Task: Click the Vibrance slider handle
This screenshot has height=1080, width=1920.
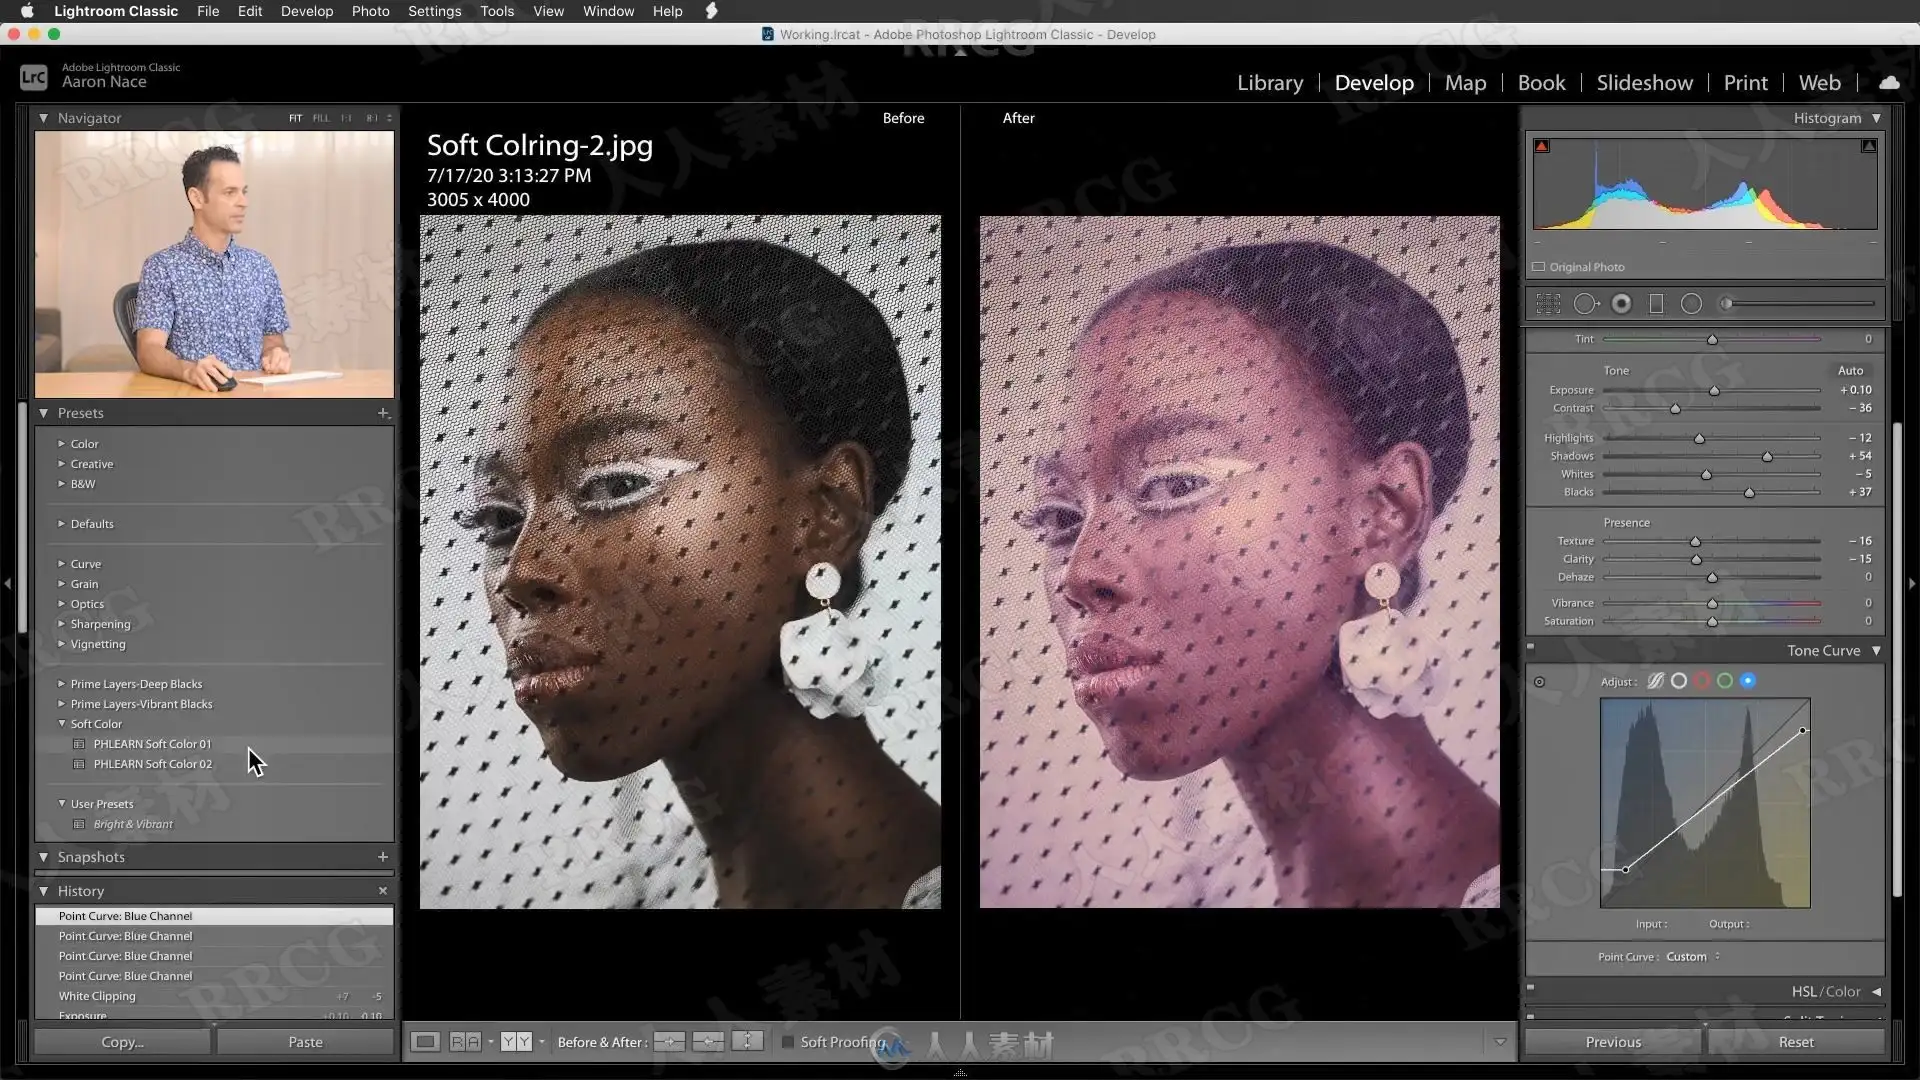Action: 1712,604
